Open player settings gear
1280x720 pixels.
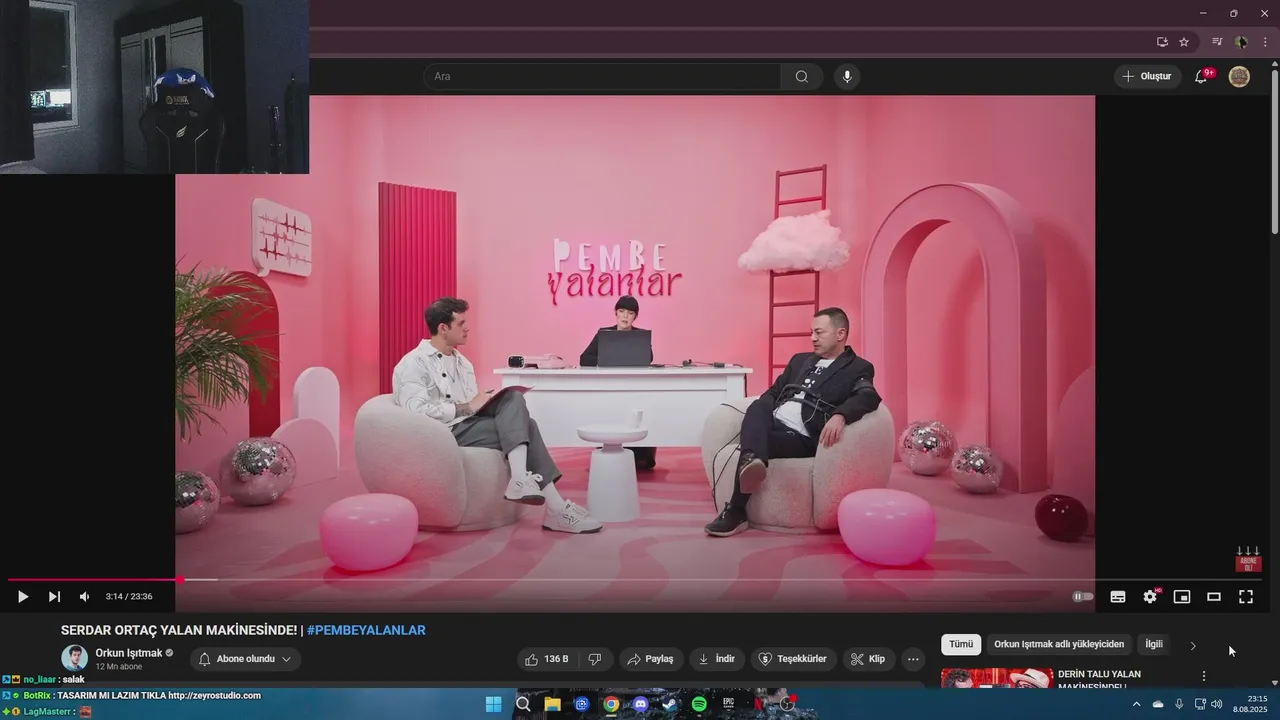[x=1150, y=597]
